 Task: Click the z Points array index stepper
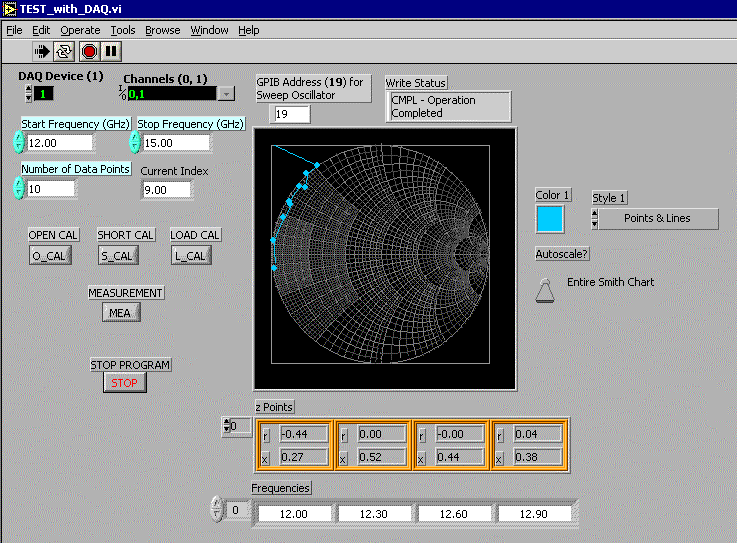pyautogui.click(x=225, y=426)
